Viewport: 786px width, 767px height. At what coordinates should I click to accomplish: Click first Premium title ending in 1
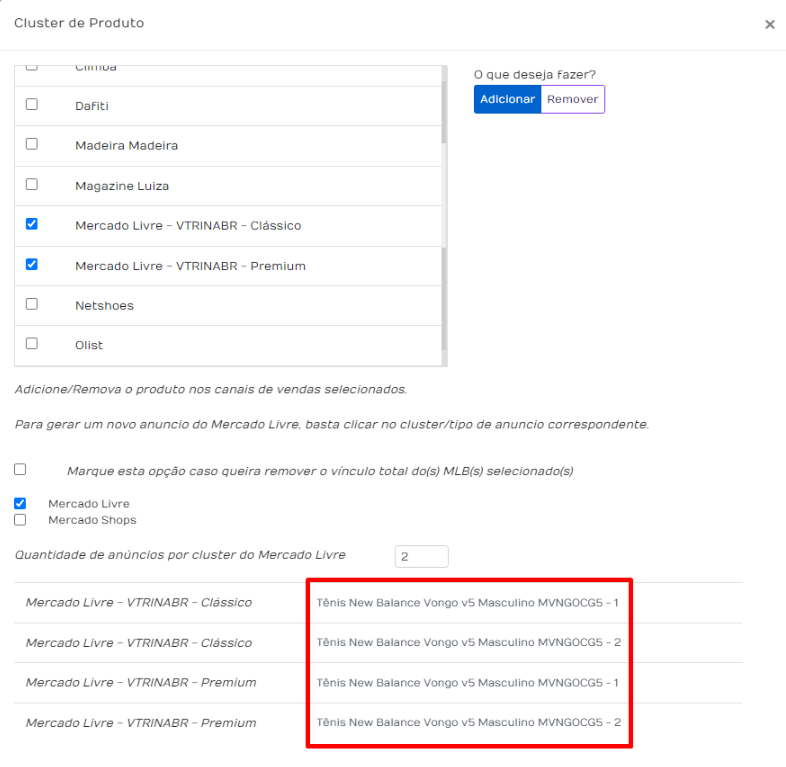coord(467,683)
